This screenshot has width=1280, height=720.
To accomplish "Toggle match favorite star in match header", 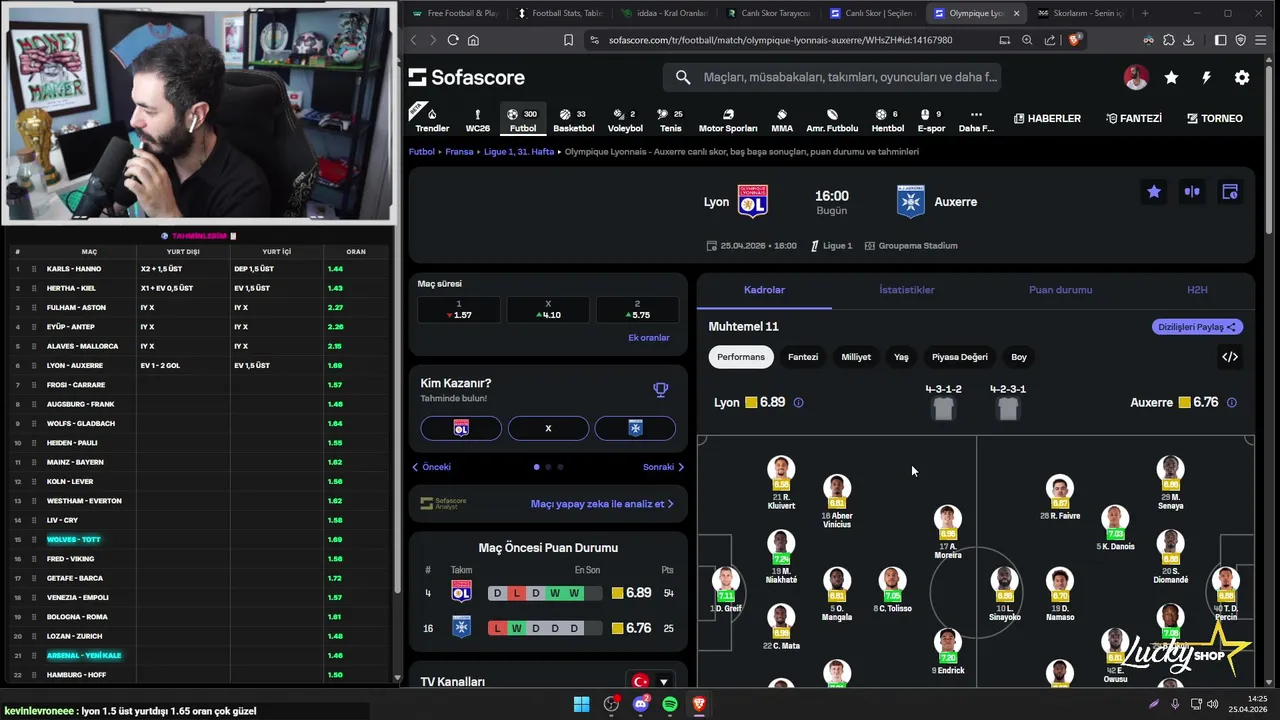I will point(1154,192).
